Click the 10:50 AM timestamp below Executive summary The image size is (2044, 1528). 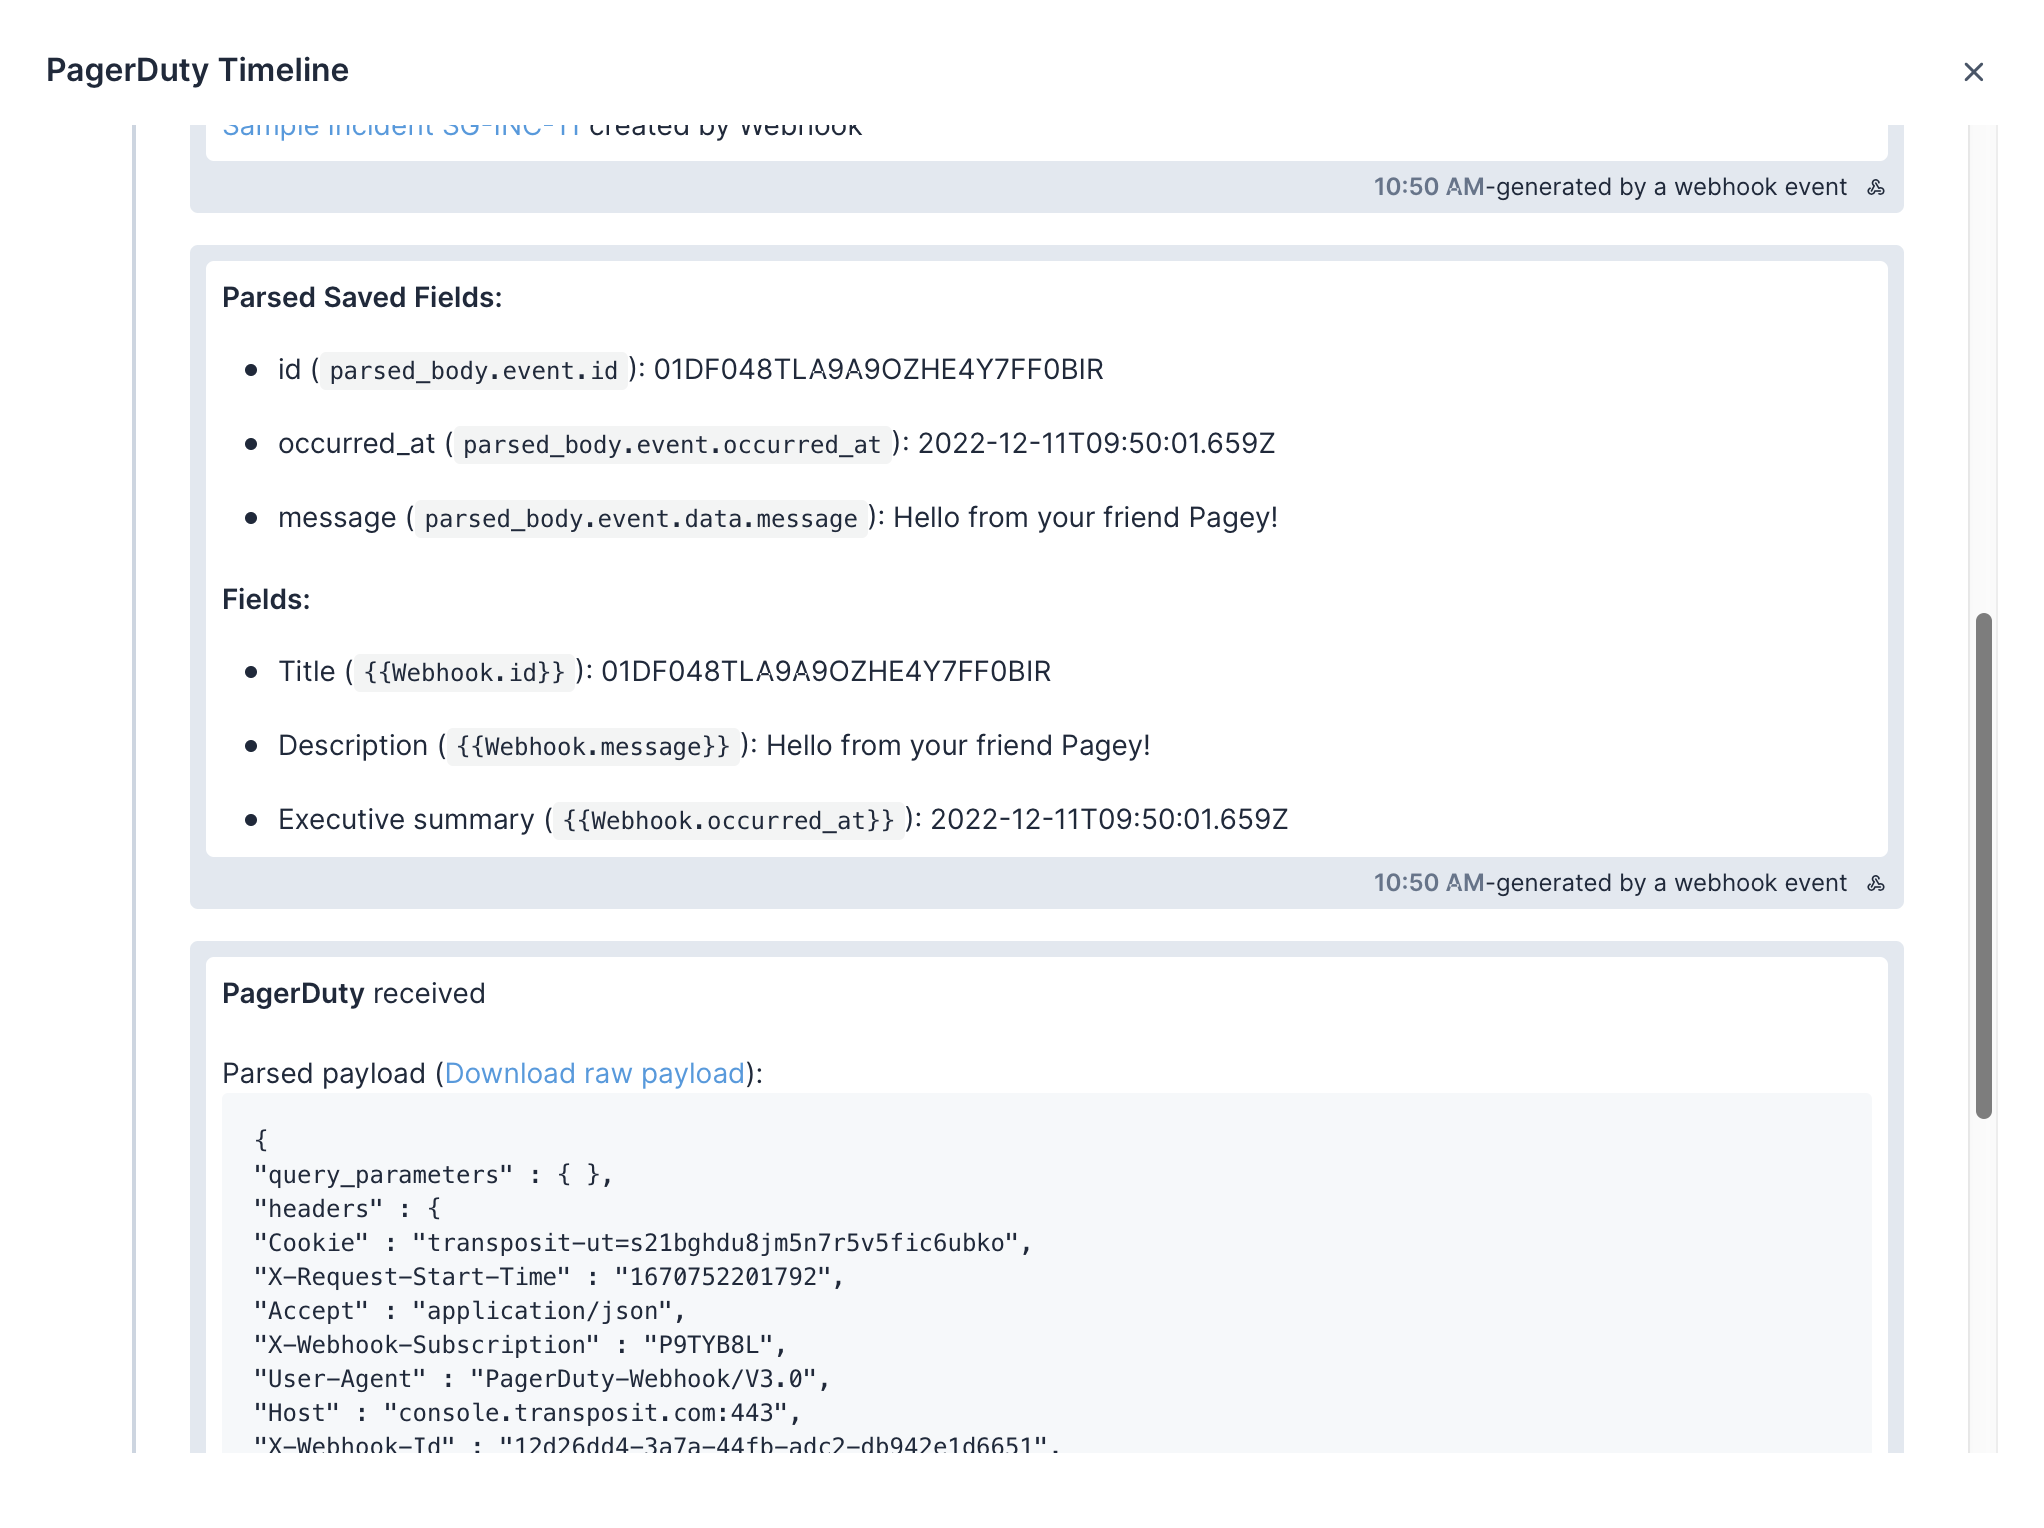point(1427,883)
